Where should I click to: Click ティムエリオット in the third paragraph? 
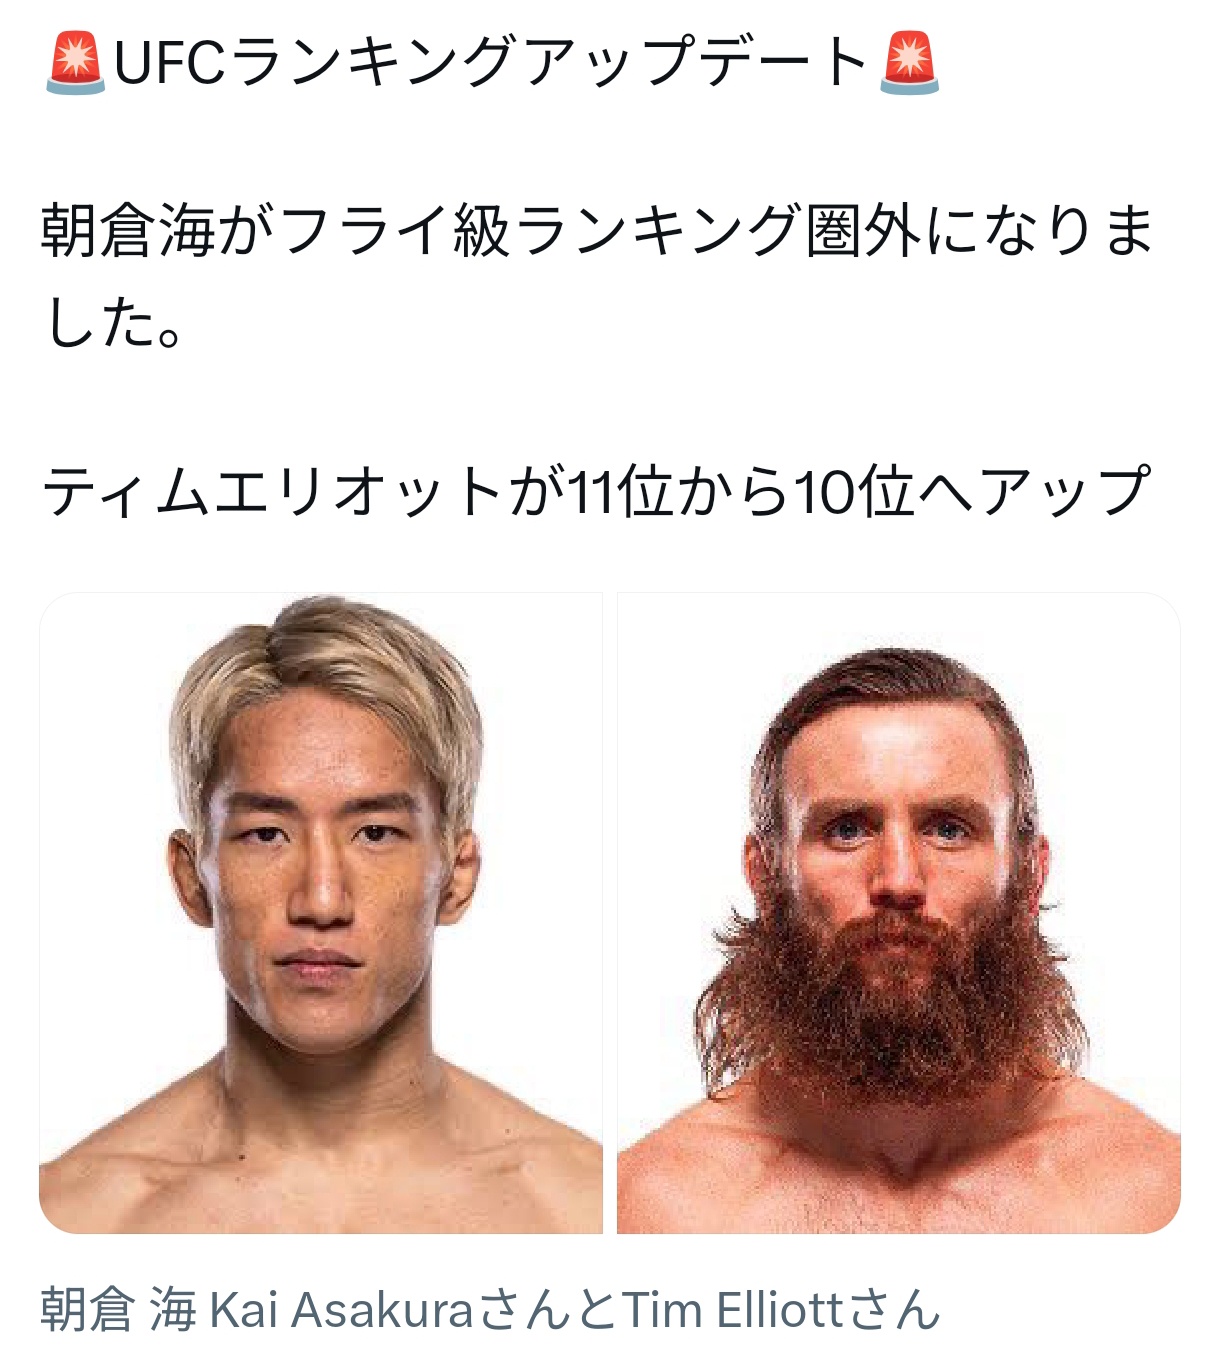pyautogui.click(x=272, y=491)
